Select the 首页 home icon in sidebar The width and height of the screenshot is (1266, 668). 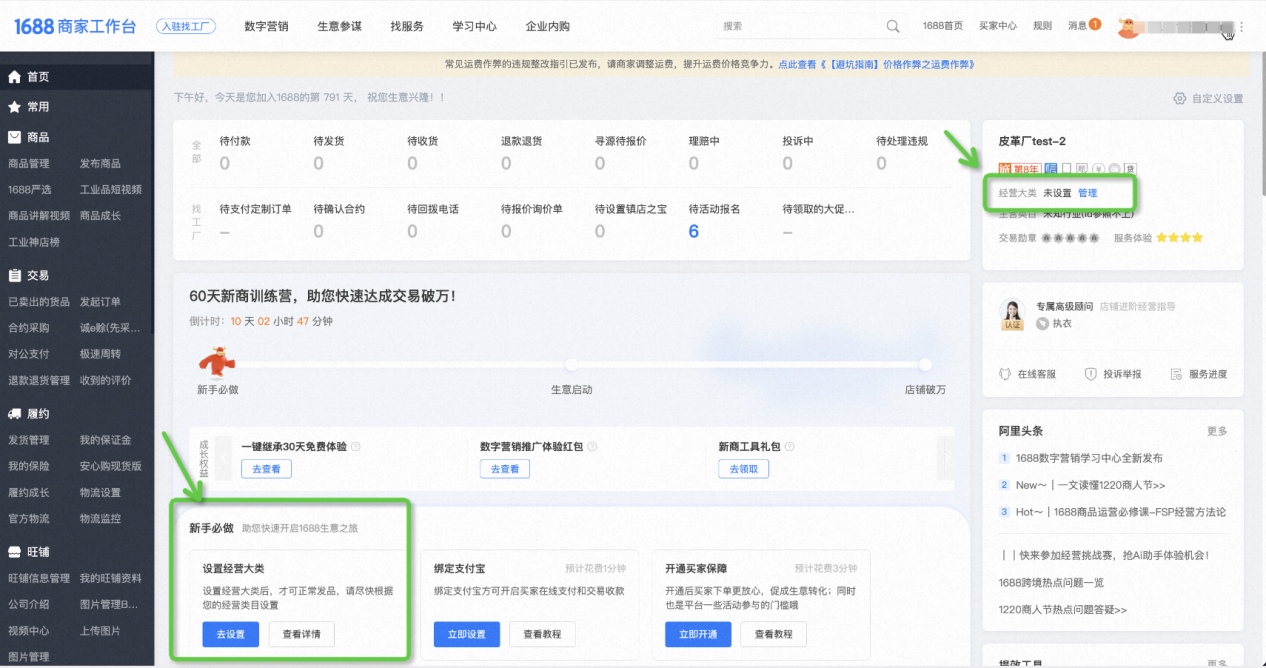click(x=14, y=76)
